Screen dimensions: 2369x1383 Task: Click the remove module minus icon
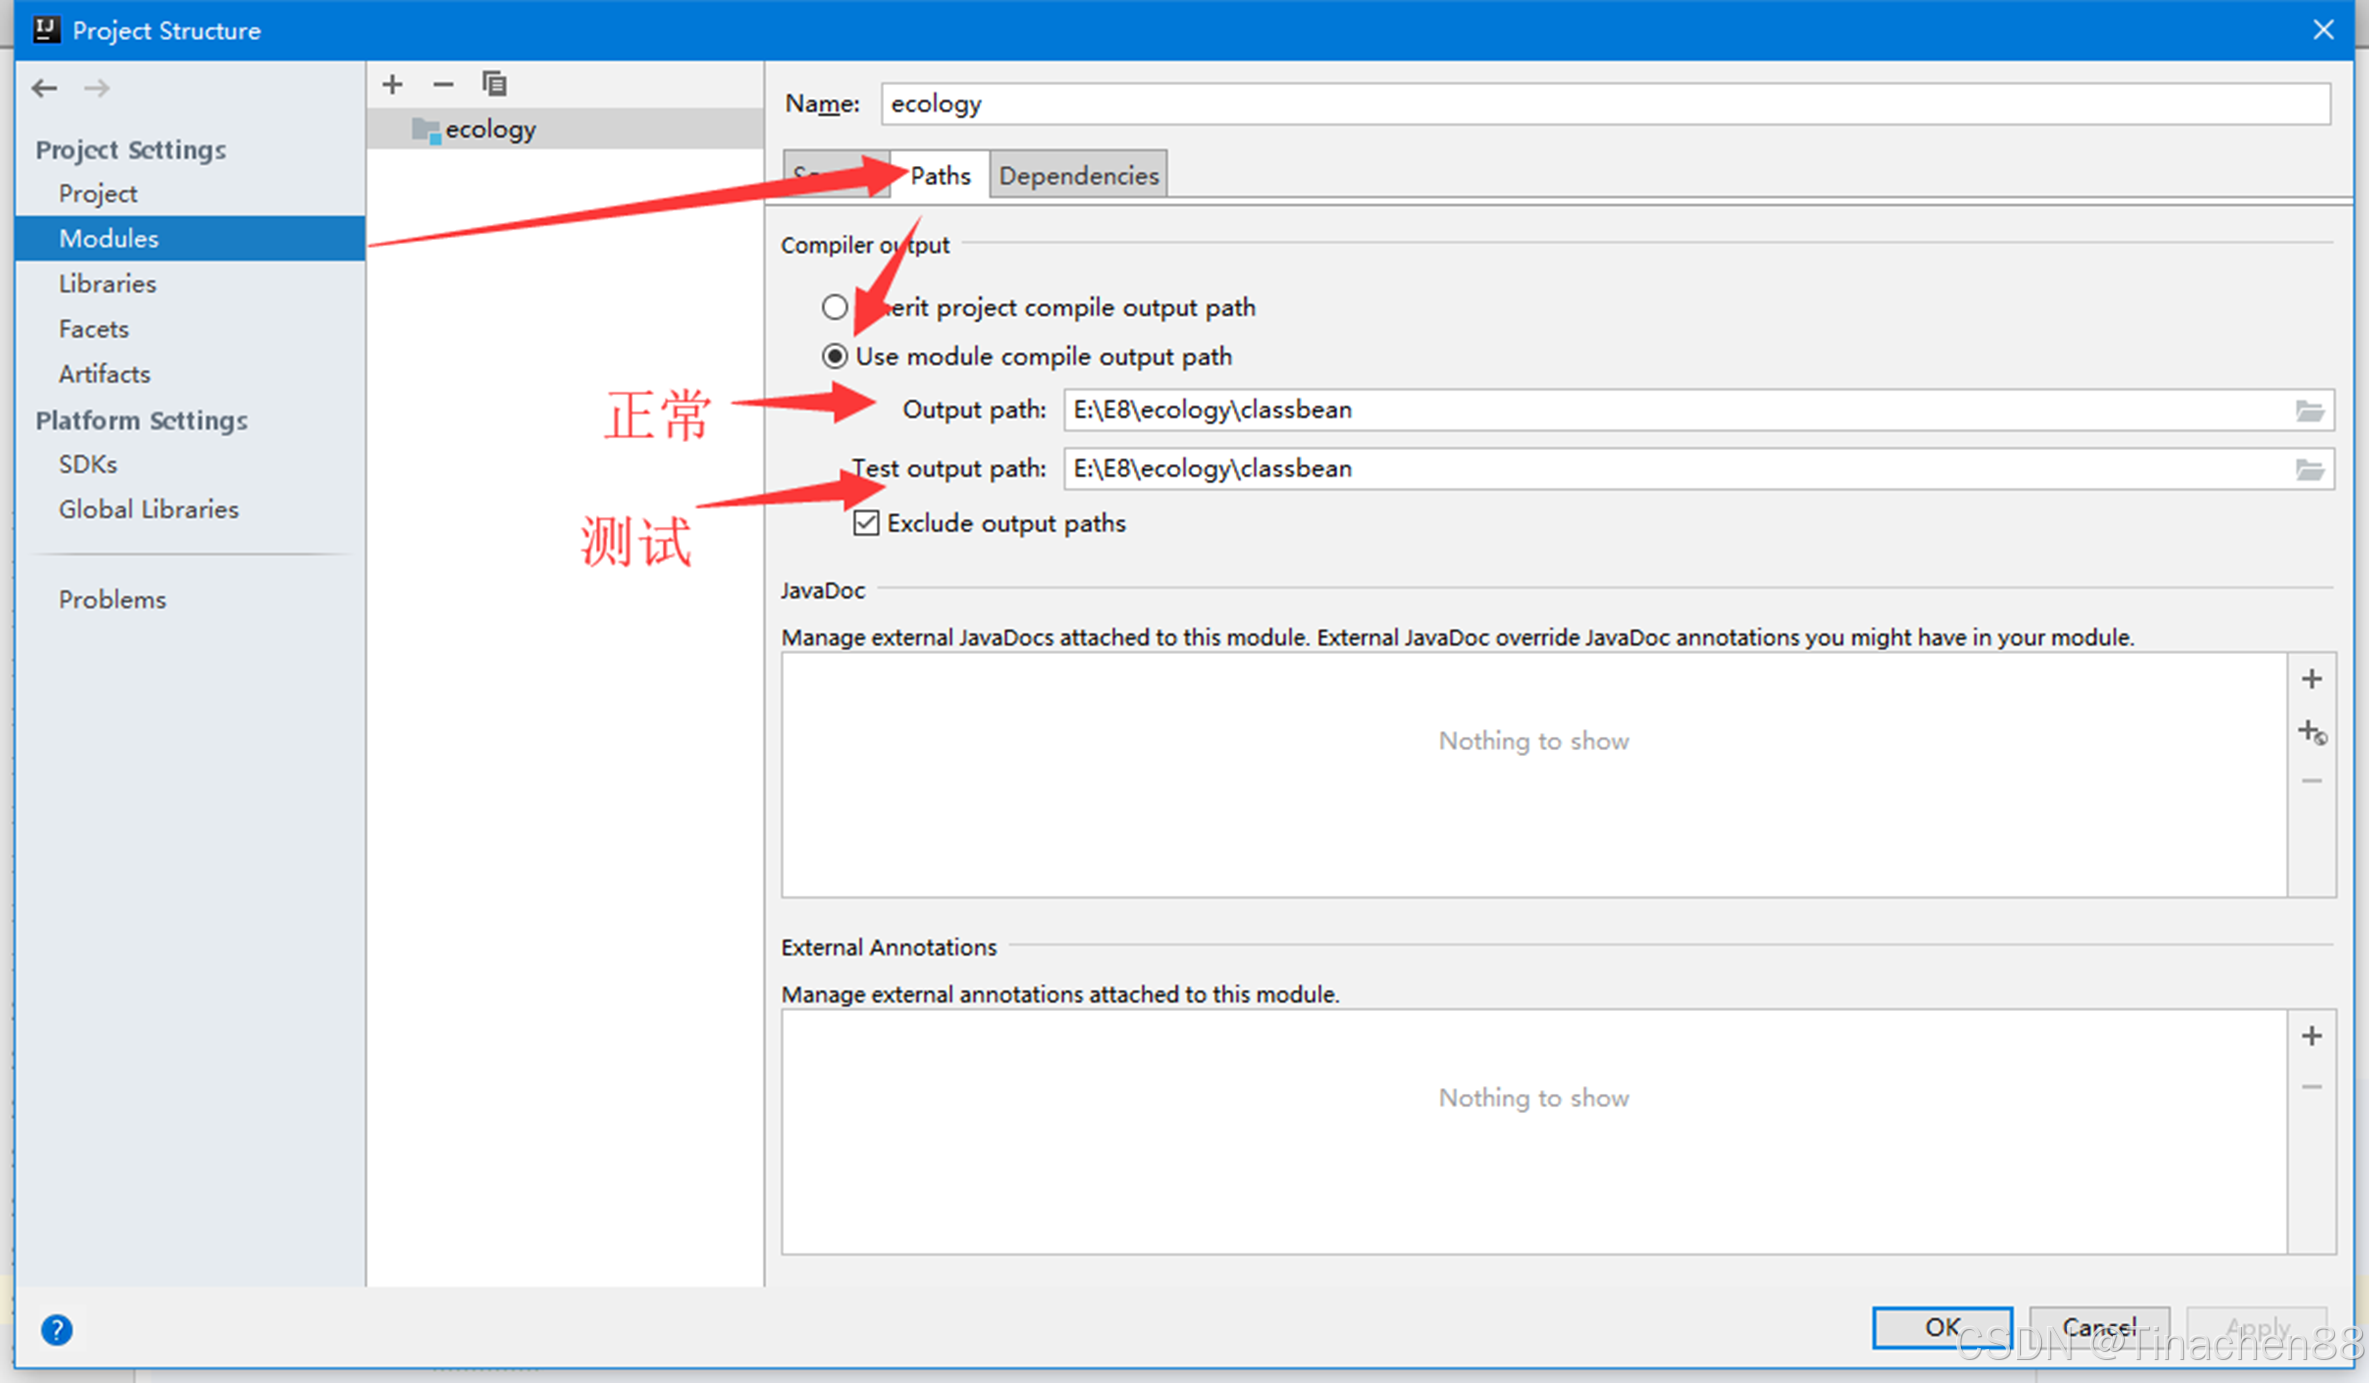(x=443, y=85)
